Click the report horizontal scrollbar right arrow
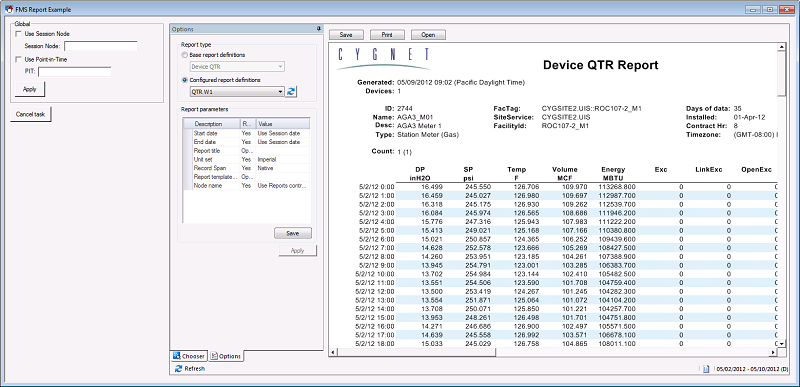 click(772, 352)
